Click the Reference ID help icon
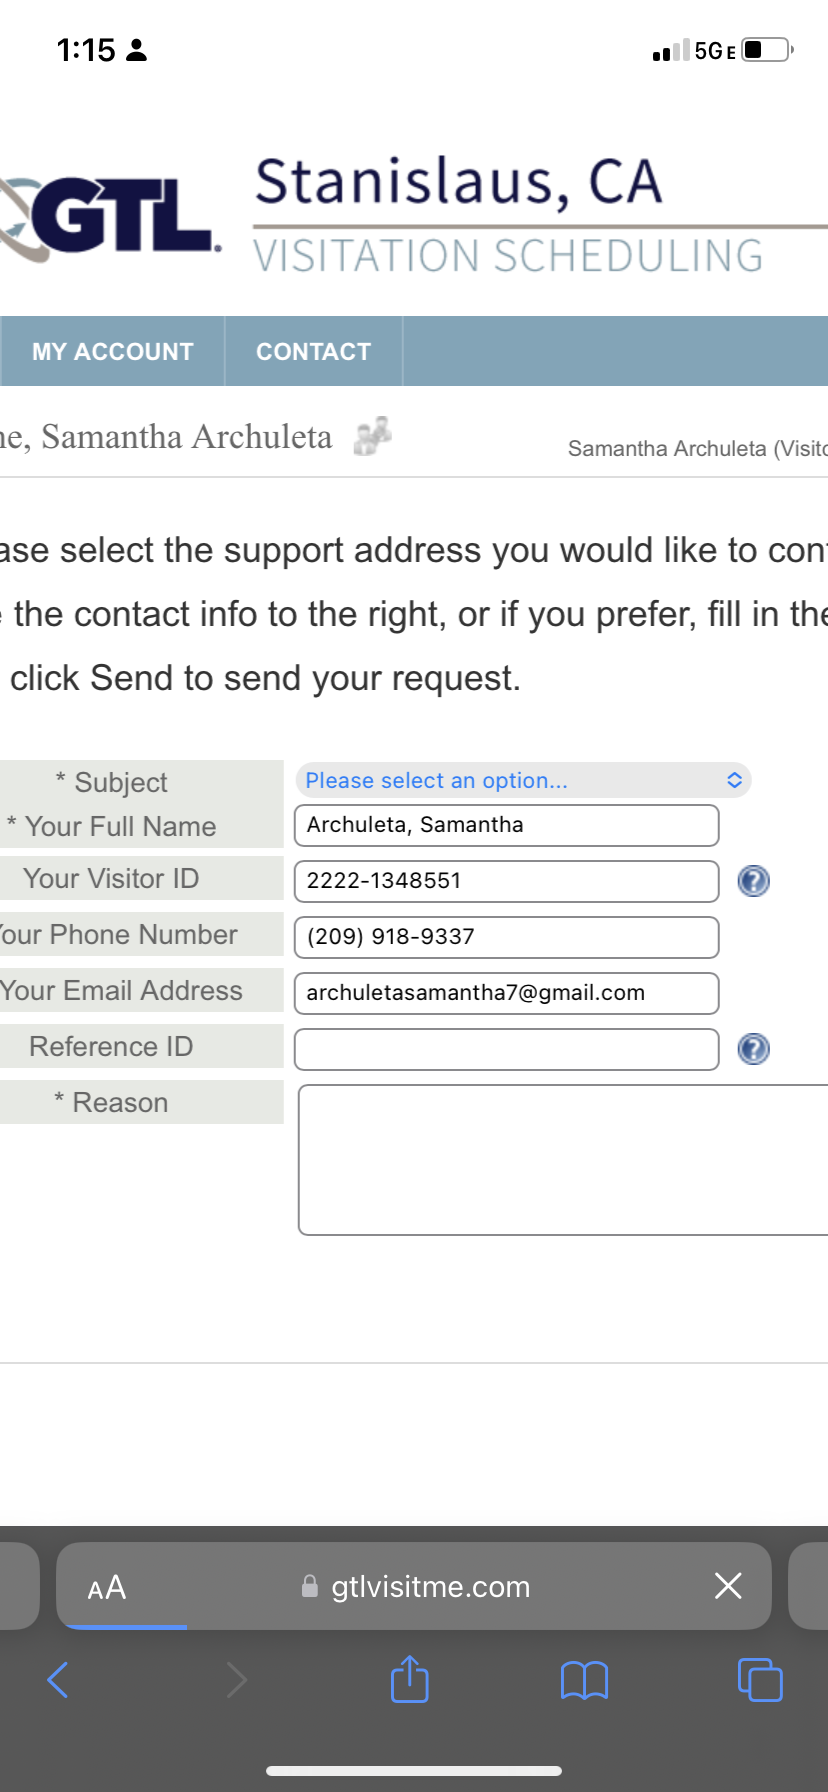Viewport: 828px width, 1792px height. click(753, 1049)
